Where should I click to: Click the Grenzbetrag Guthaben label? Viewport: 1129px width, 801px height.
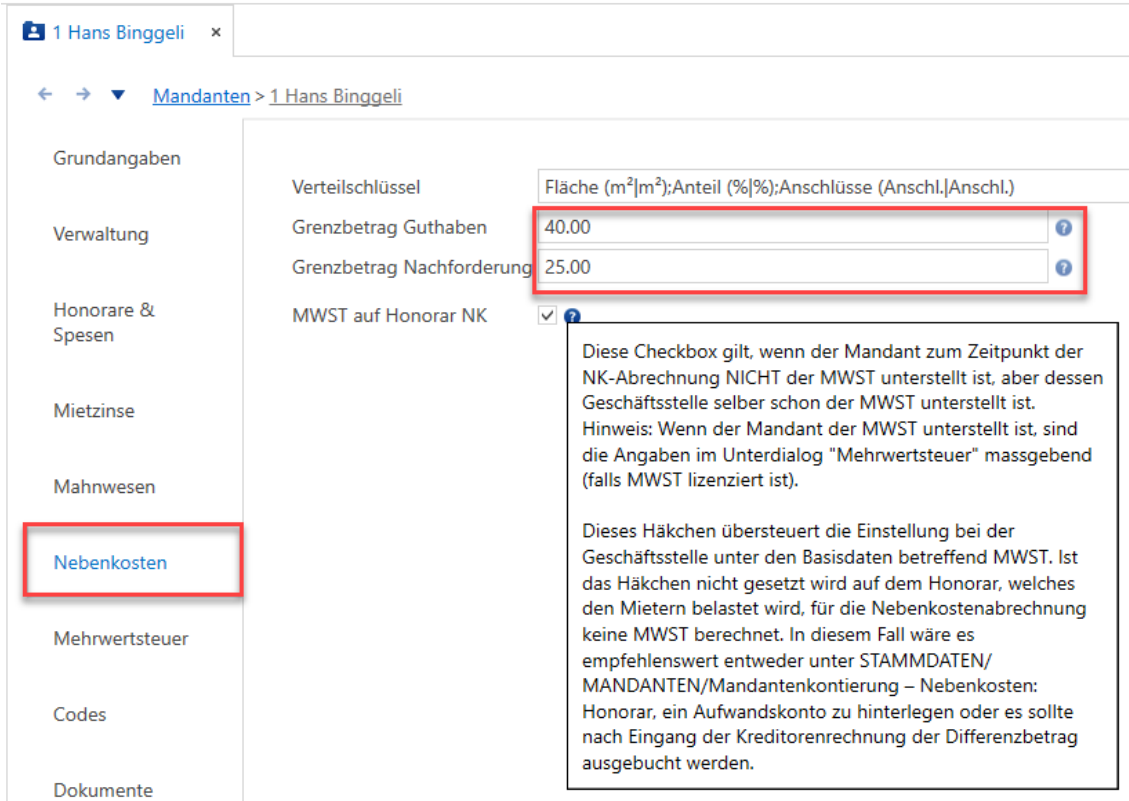[x=390, y=228]
